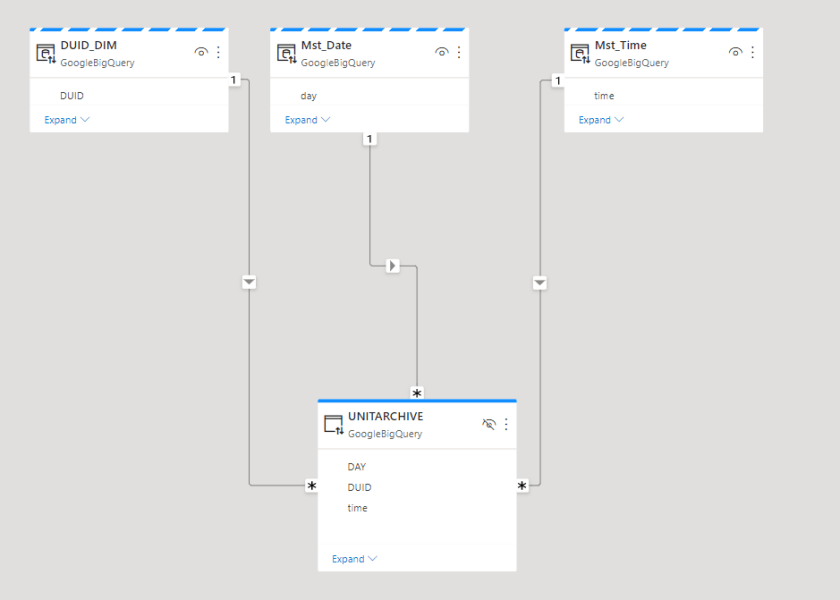Hide the DUID_DIM table using its eye icon
840x600 pixels.
201,51
